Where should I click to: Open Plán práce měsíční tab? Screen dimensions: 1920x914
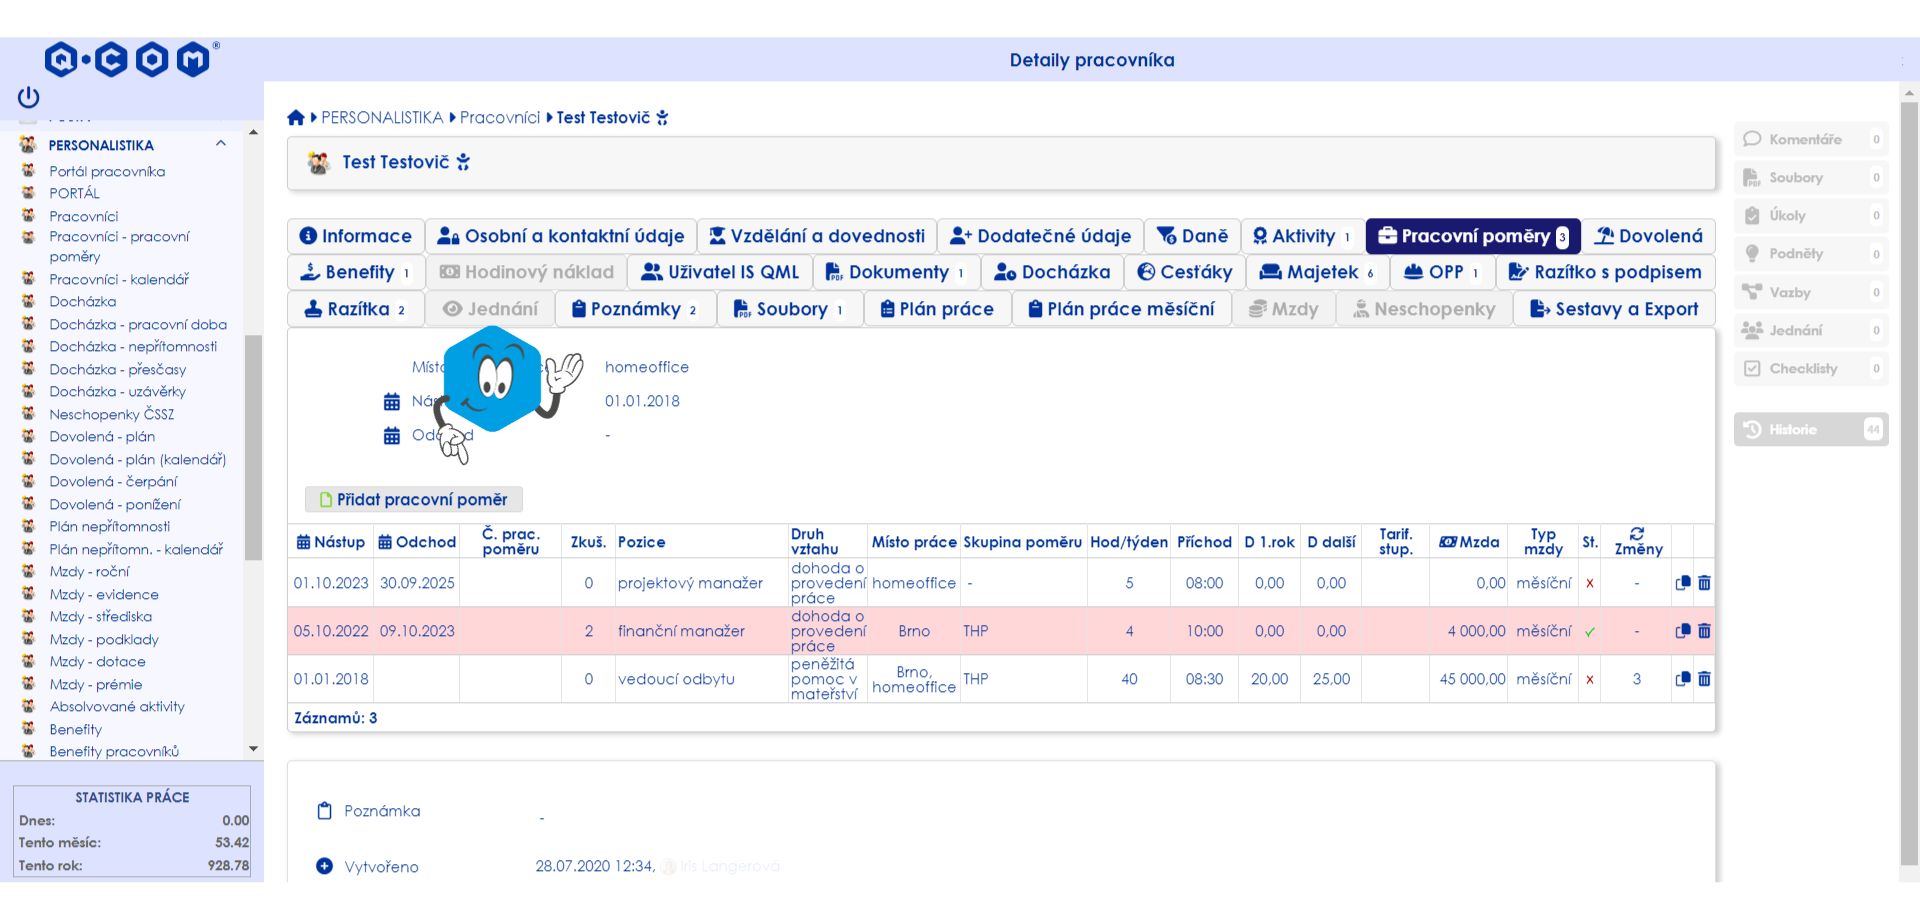[x=1121, y=309]
